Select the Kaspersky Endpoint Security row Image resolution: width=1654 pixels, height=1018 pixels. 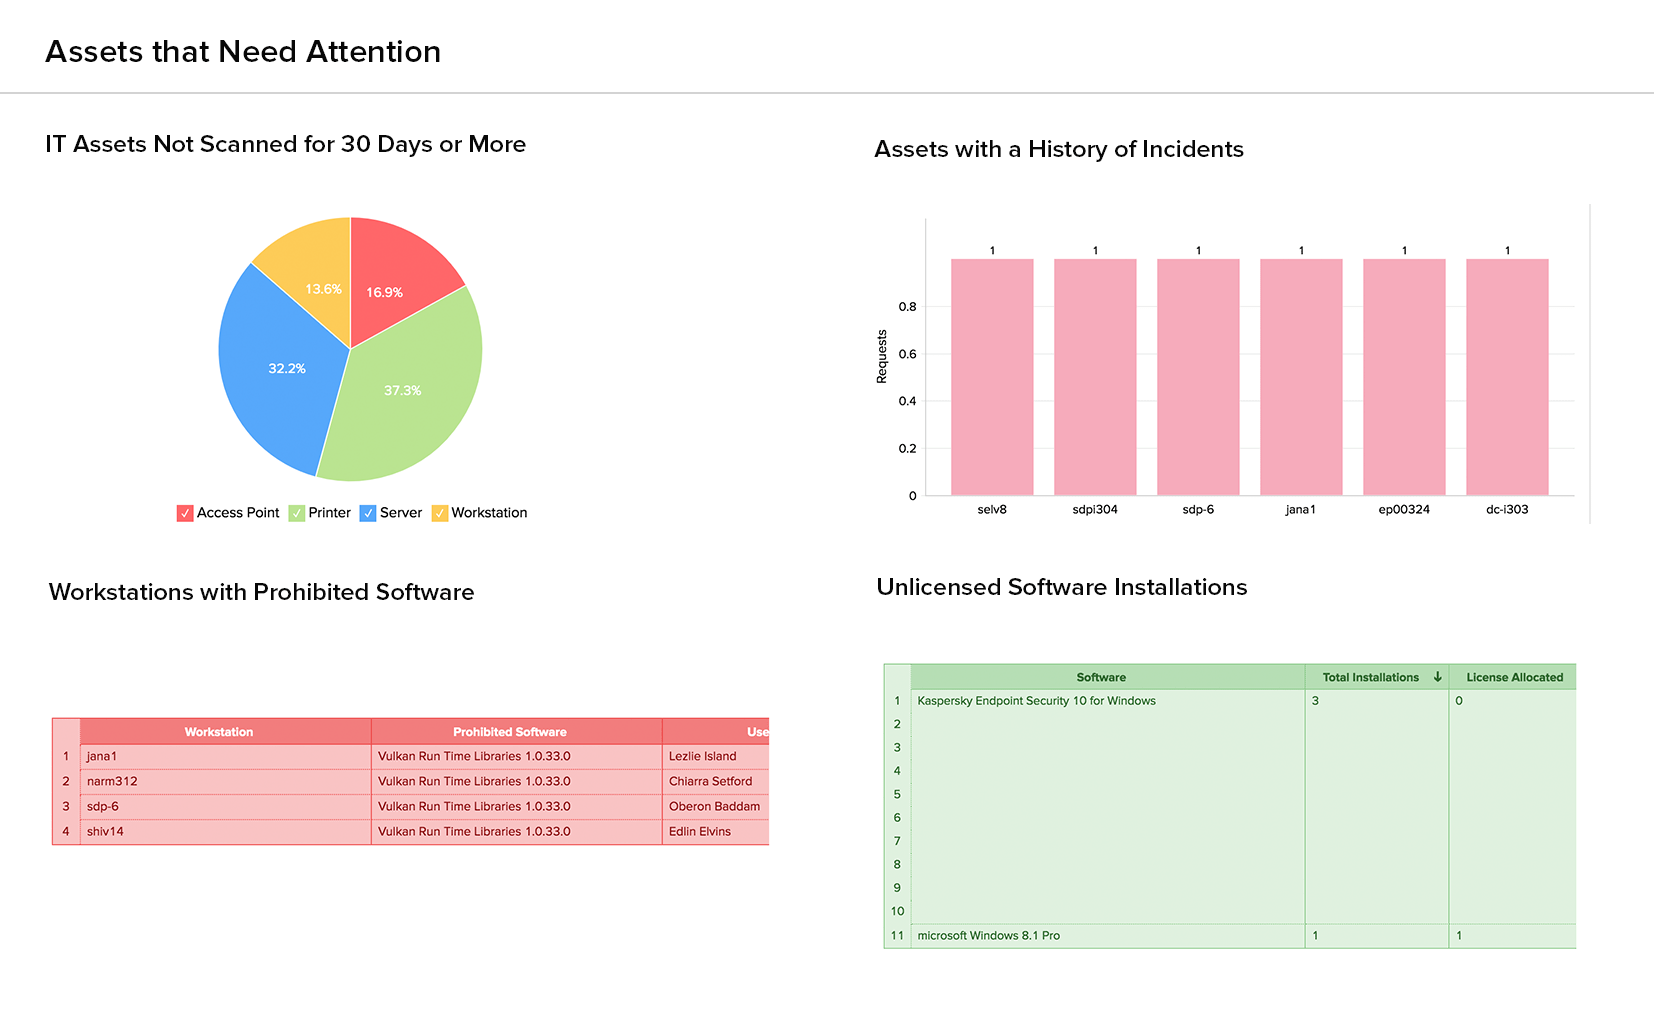pos(1036,701)
